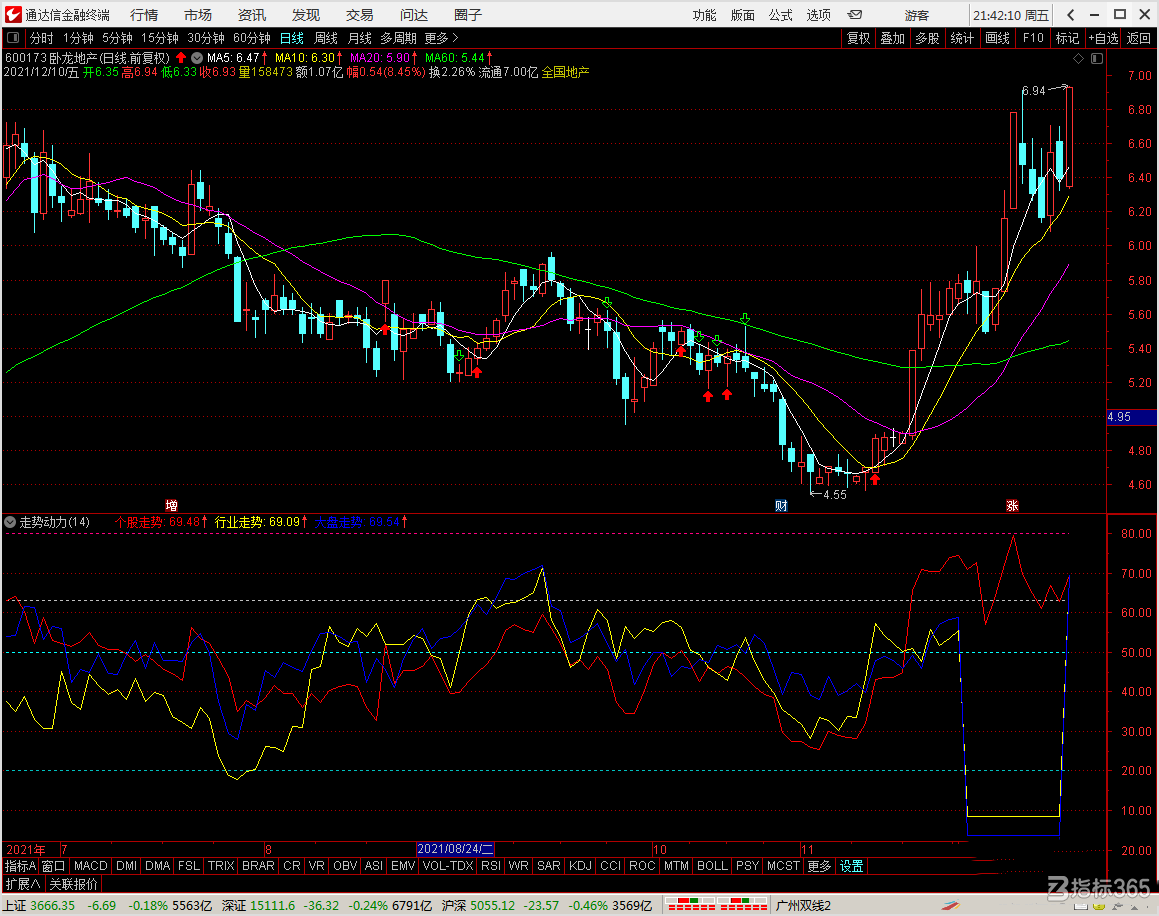Click the red up arrow after stock name
This screenshot has height=916, width=1159.
coord(181,58)
